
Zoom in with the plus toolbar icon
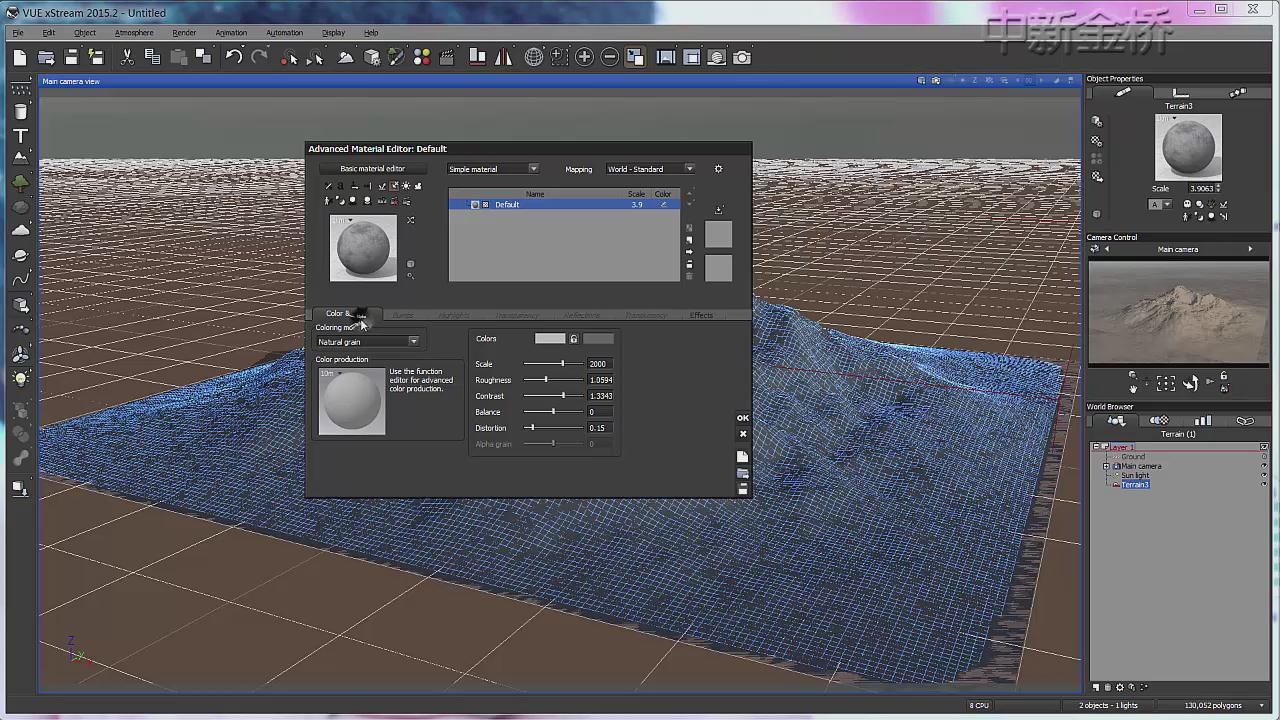[585, 57]
